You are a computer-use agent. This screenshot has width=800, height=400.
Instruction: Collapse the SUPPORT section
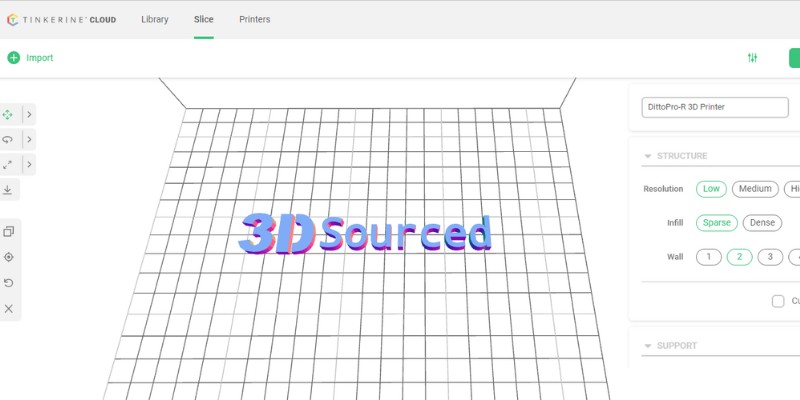(x=647, y=346)
